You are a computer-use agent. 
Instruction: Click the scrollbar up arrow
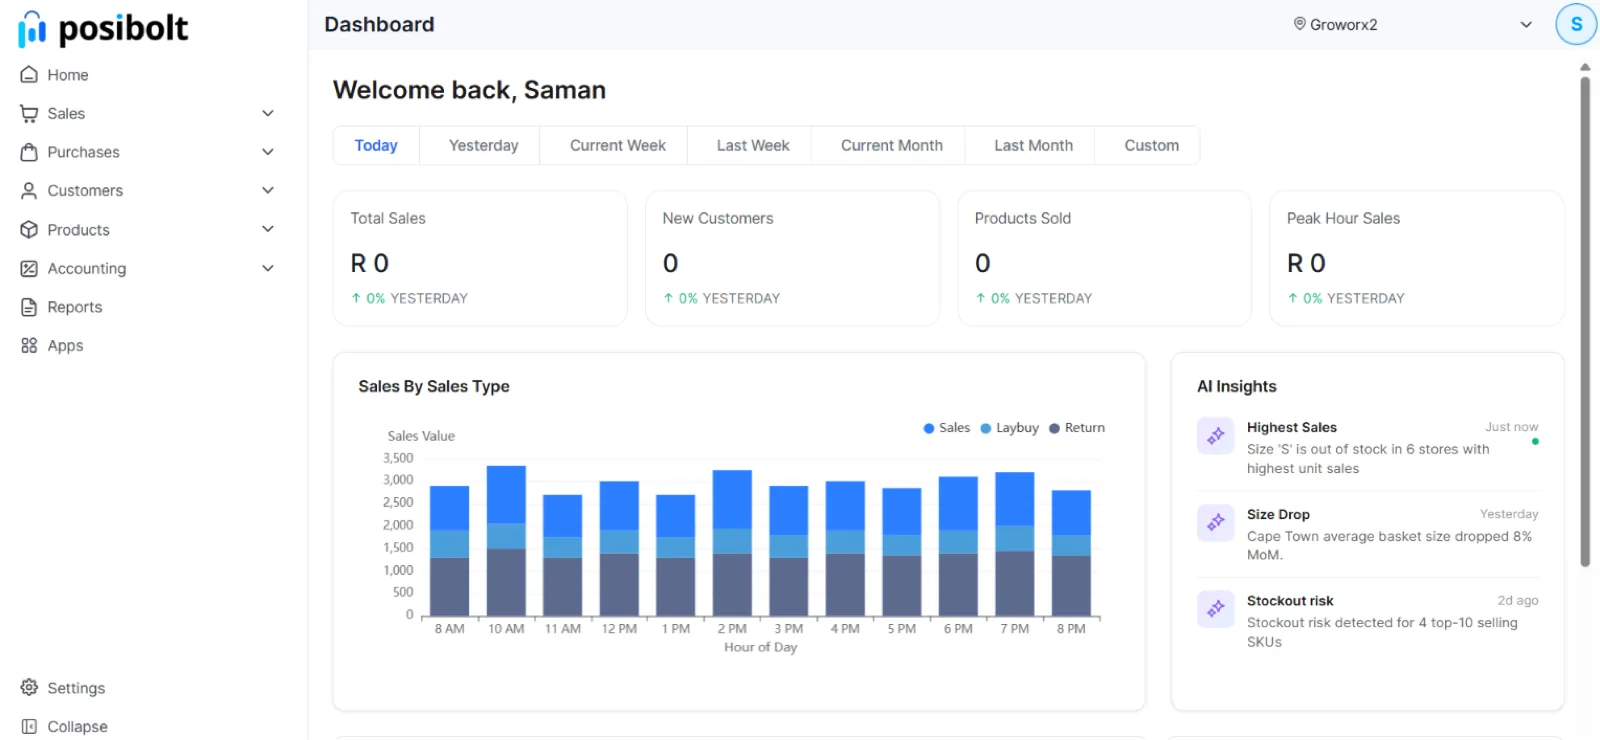[x=1585, y=67]
